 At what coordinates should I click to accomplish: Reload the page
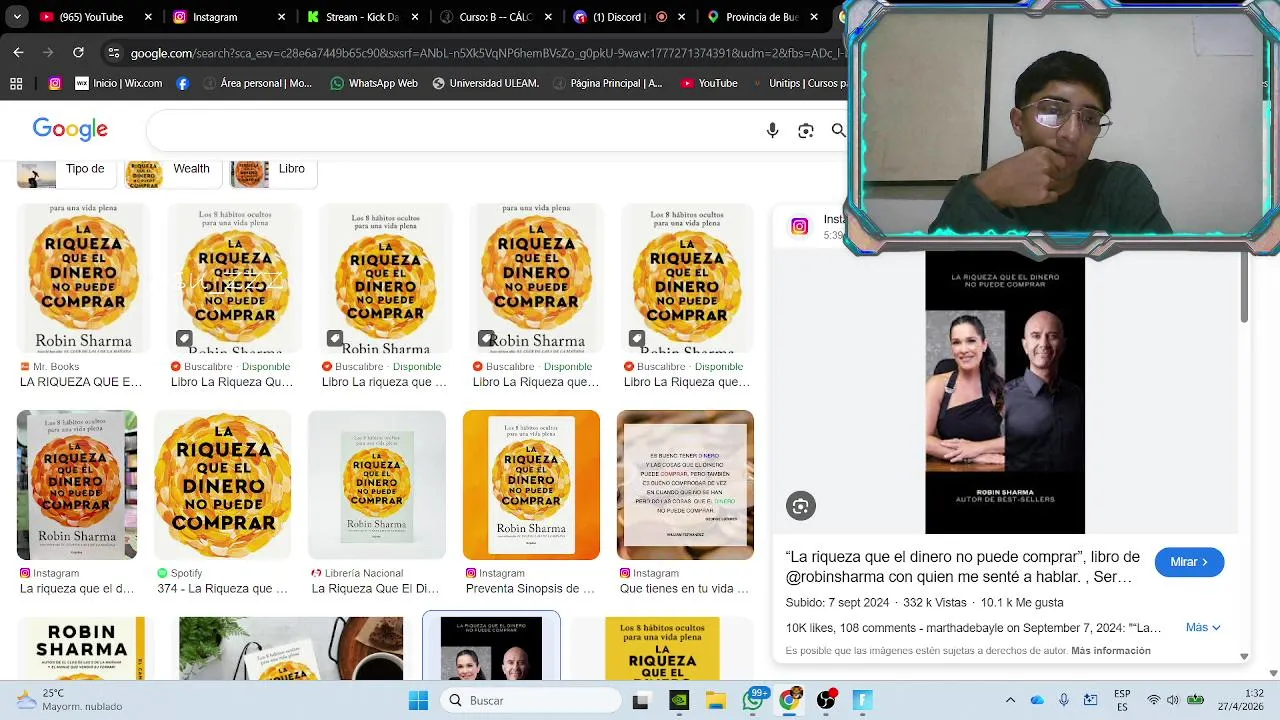78,53
